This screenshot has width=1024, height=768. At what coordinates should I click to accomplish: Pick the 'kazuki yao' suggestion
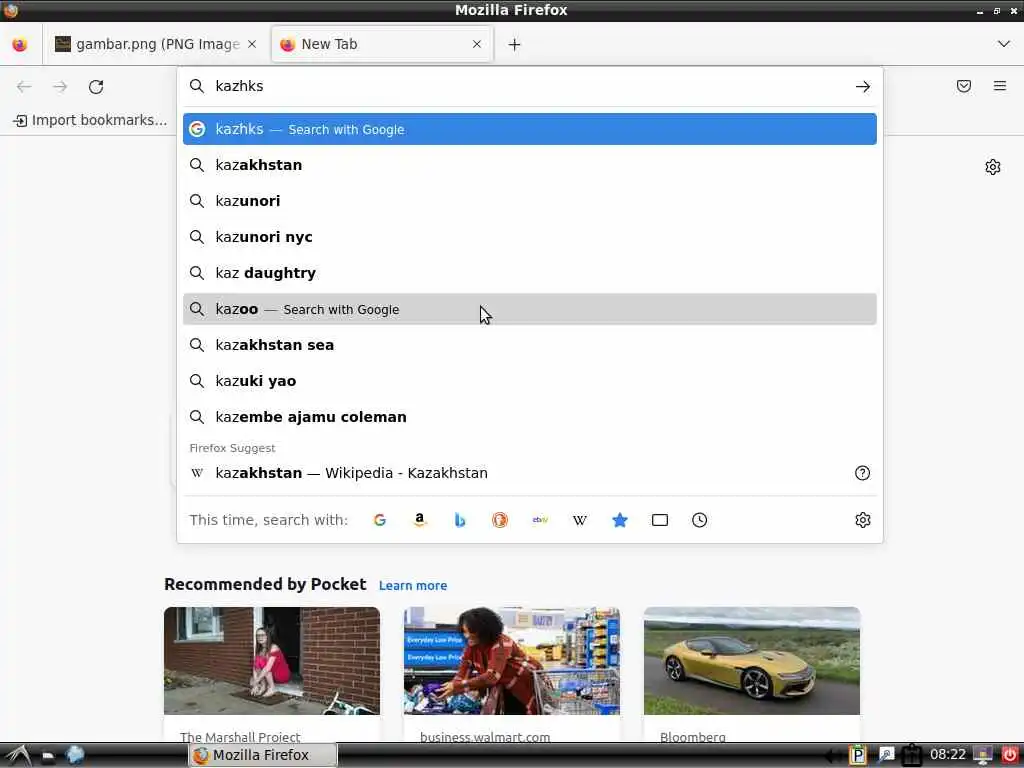pyautogui.click(x=530, y=381)
